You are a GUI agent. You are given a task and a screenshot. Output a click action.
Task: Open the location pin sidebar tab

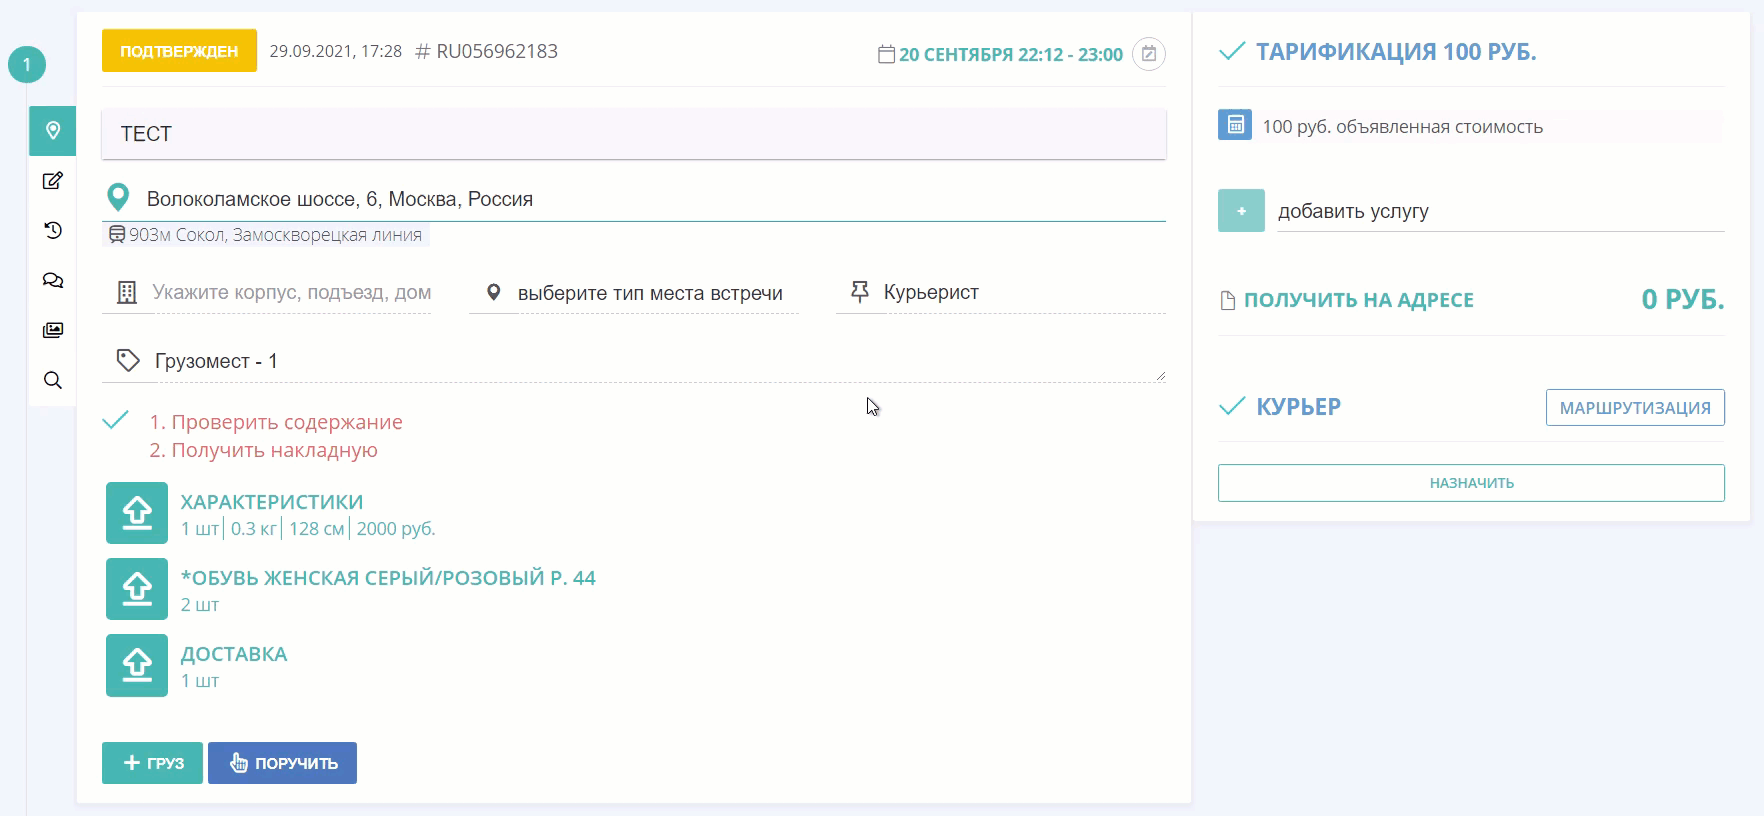53,131
